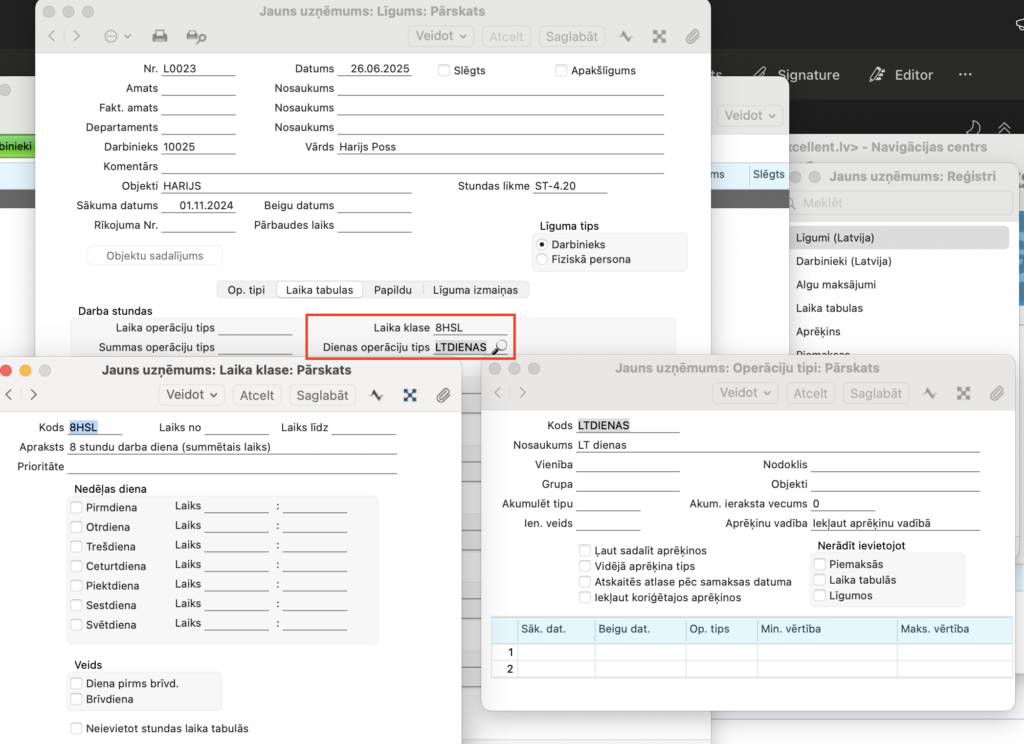Click Aprēķinu vadība field
Screen dimensions: 1024x744
coord(895,523)
